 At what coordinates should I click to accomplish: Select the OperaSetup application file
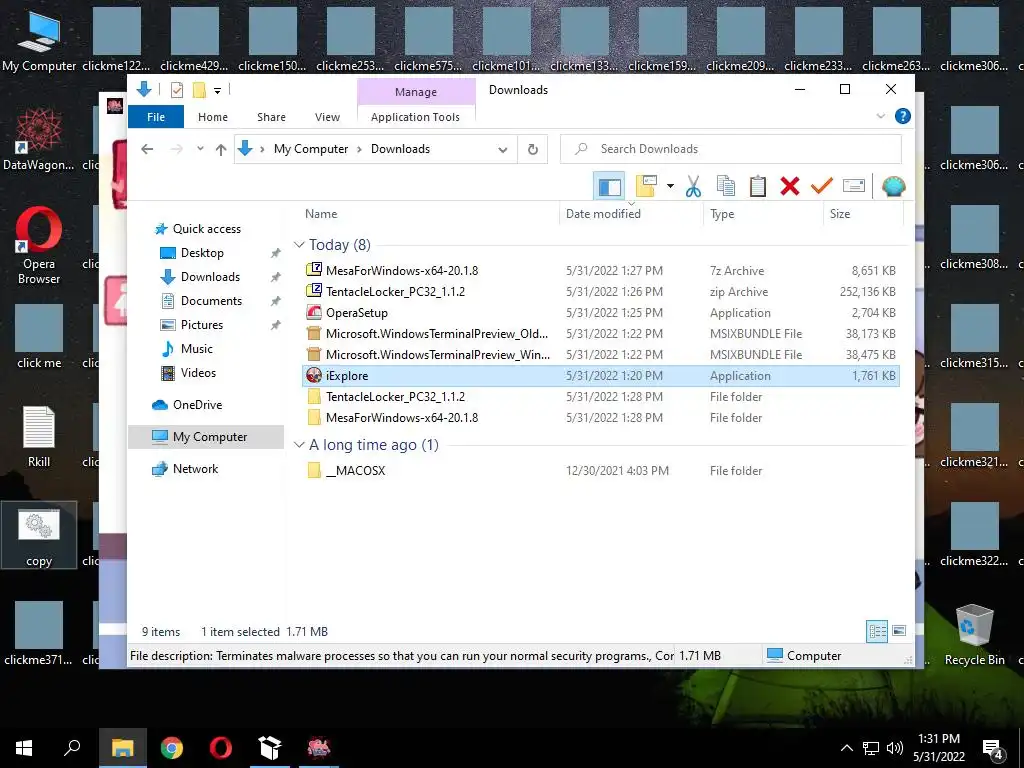pyautogui.click(x=601, y=313)
